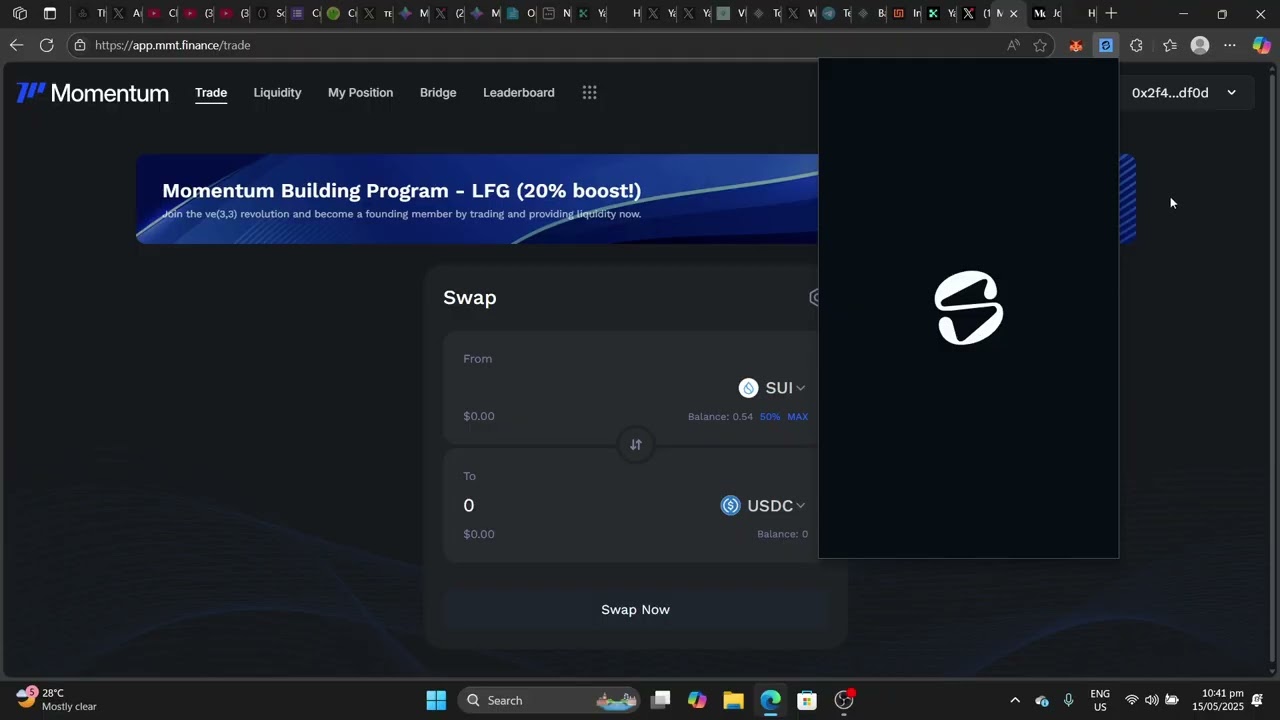Click the 'Swap' panel heading
Image resolution: width=1280 pixels, height=720 pixels.
coord(470,297)
